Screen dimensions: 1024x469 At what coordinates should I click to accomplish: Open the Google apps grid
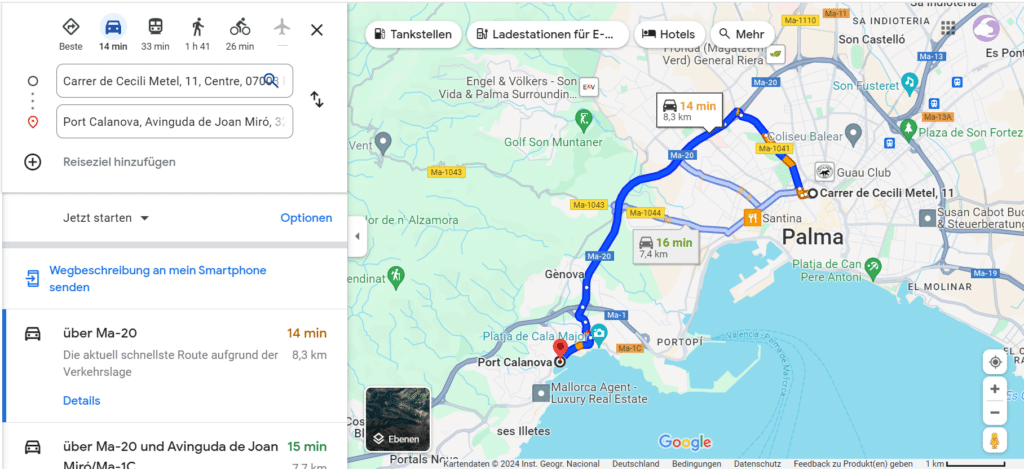(948, 28)
